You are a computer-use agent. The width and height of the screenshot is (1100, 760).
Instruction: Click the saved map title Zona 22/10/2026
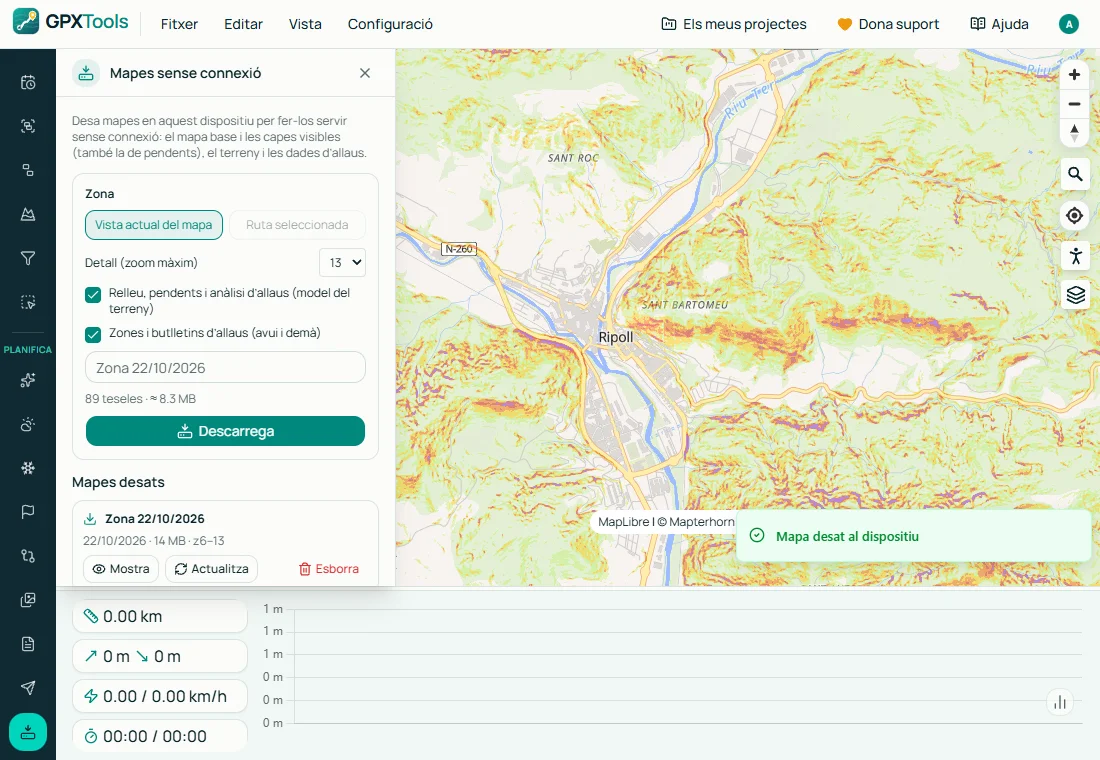point(154,519)
